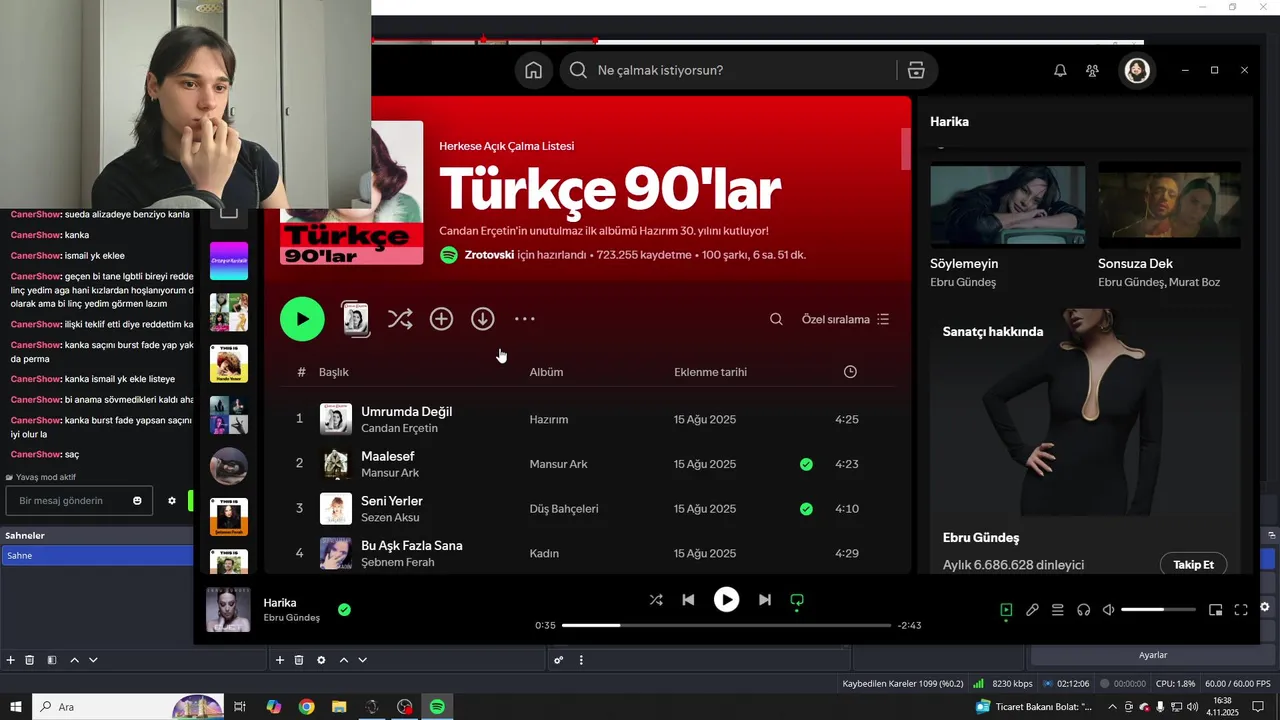Delete selected scene with trash icon
This screenshot has width=1280, height=720.
pos(30,660)
